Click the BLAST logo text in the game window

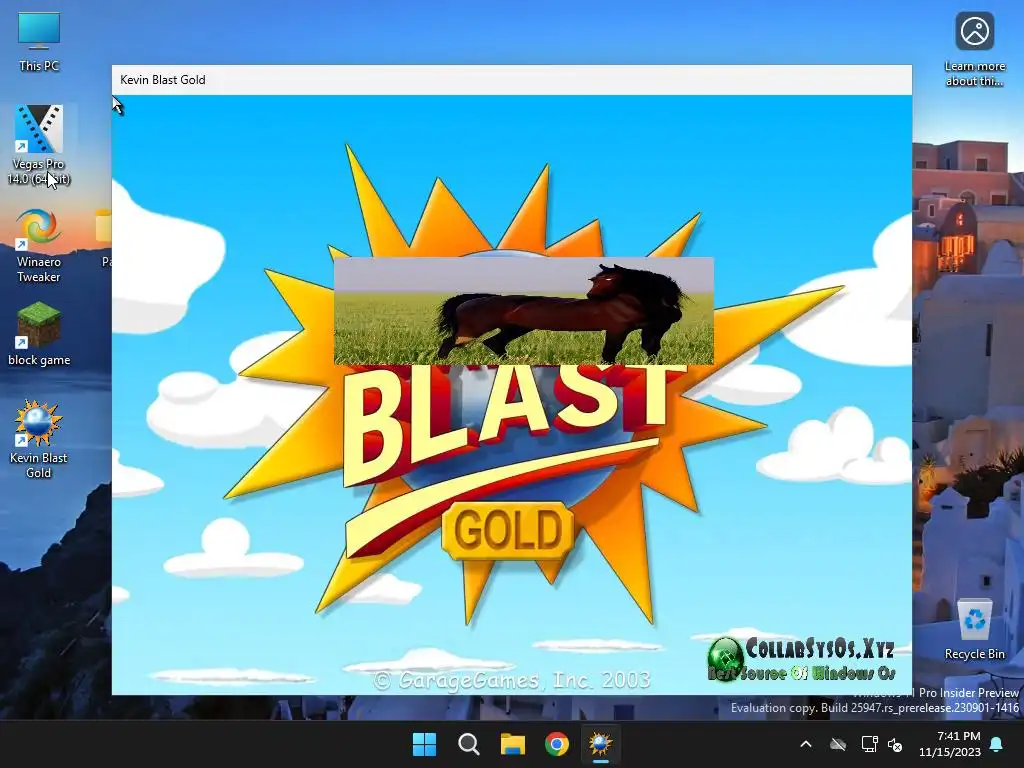pyautogui.click(x=513, y=424)
